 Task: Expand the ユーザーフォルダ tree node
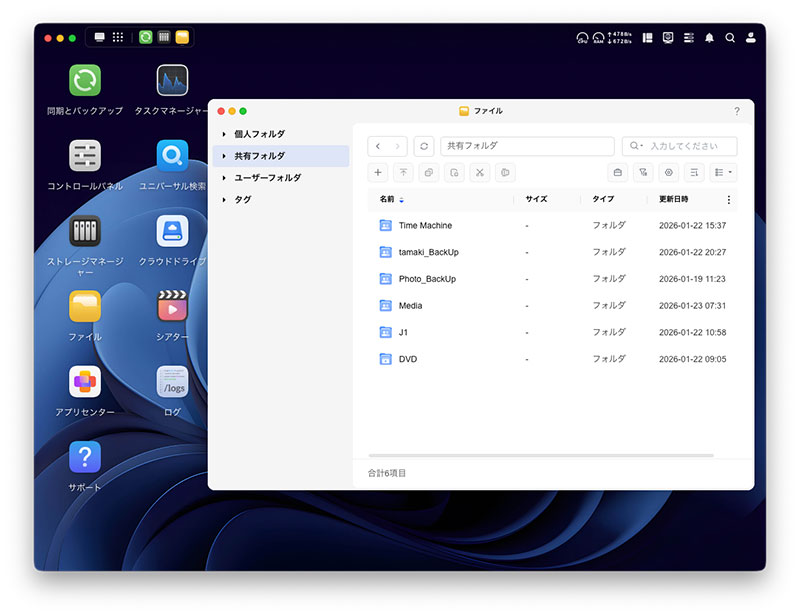[224, 178]
